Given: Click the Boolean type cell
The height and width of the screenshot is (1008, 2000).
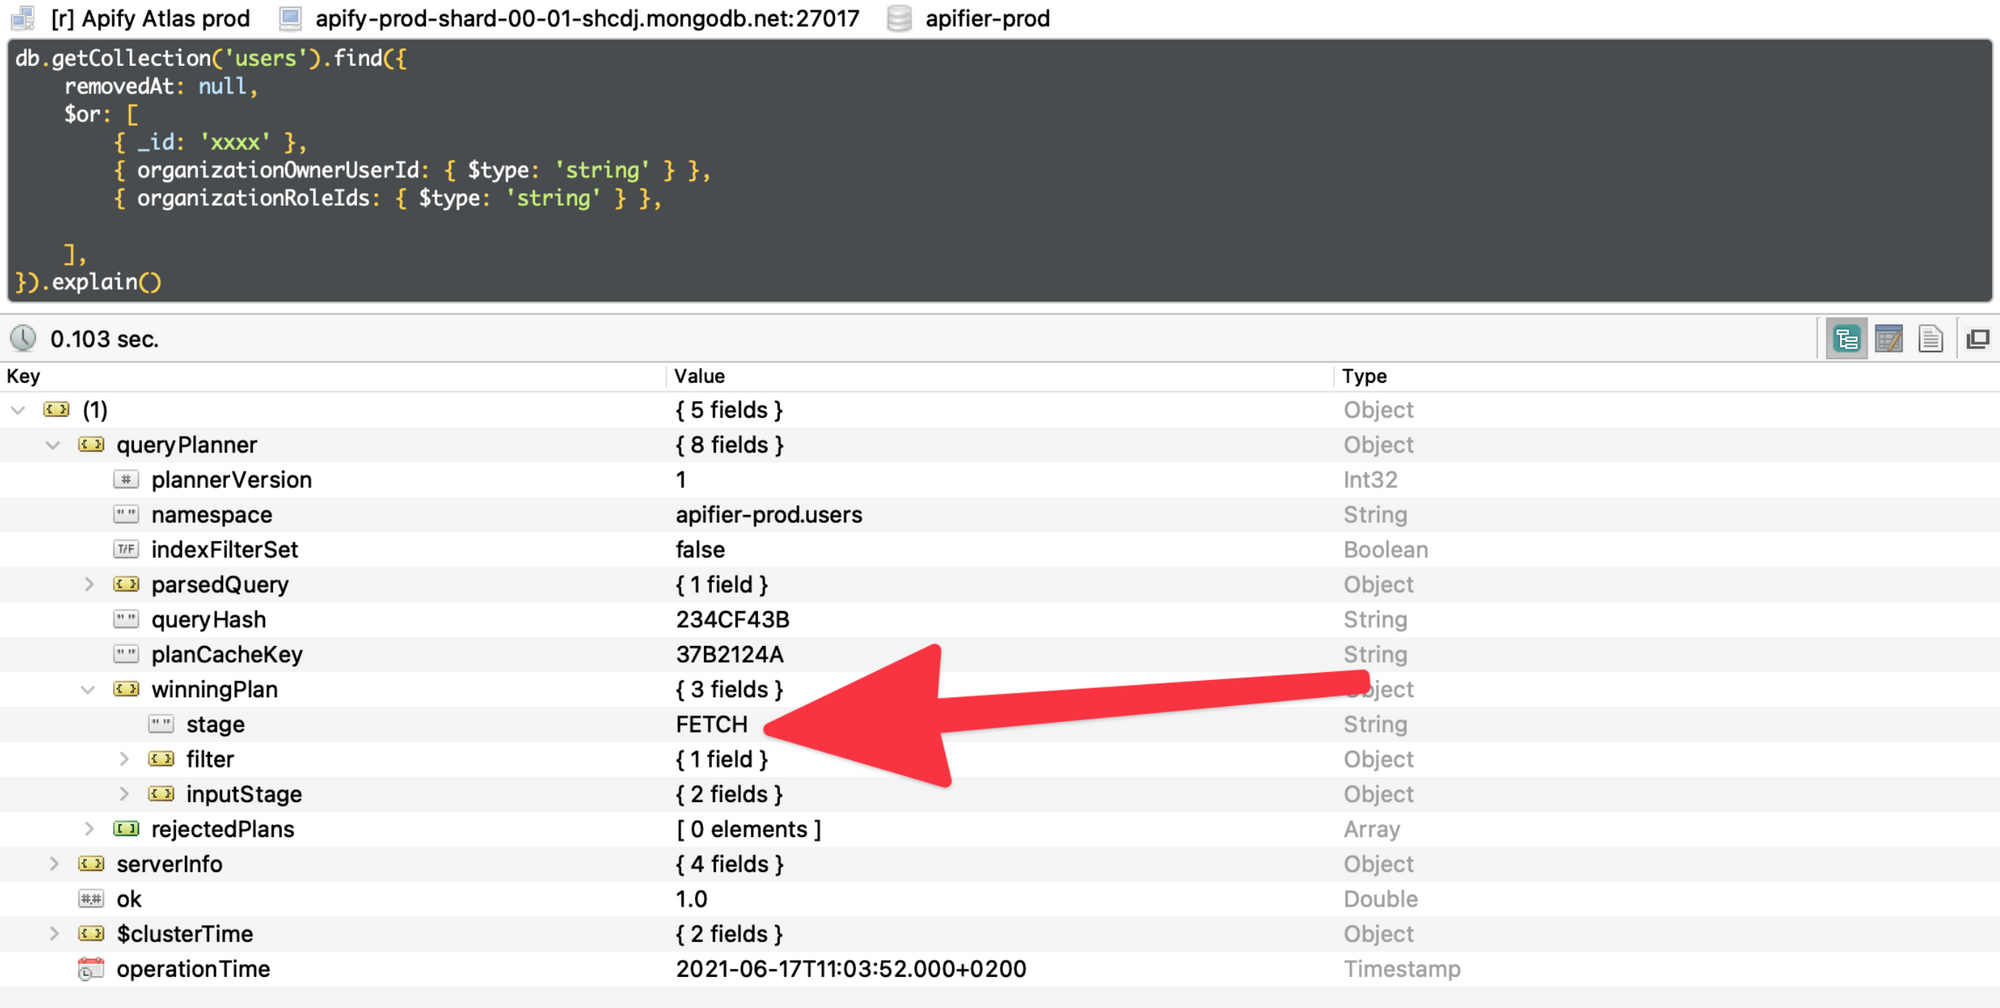Looking at the screenshot, I should [x=1385, y=550].
